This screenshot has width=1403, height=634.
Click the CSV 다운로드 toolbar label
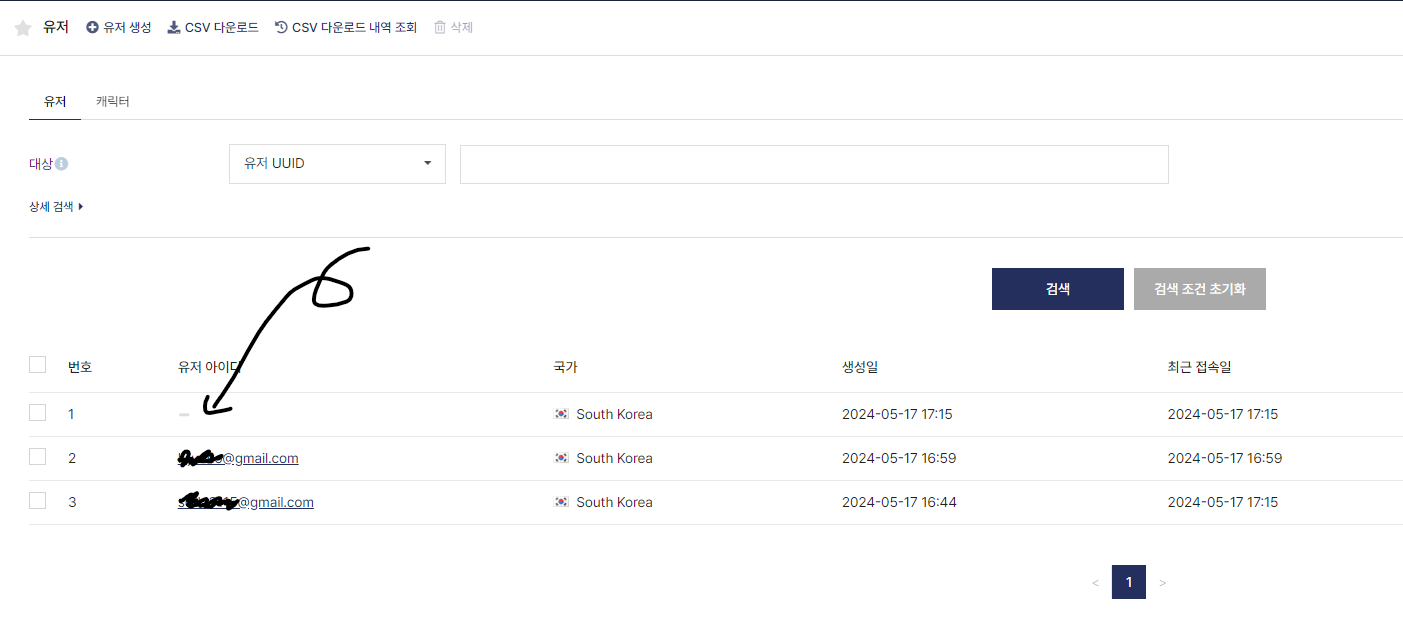pyautogui.click(x=222, y=28)
